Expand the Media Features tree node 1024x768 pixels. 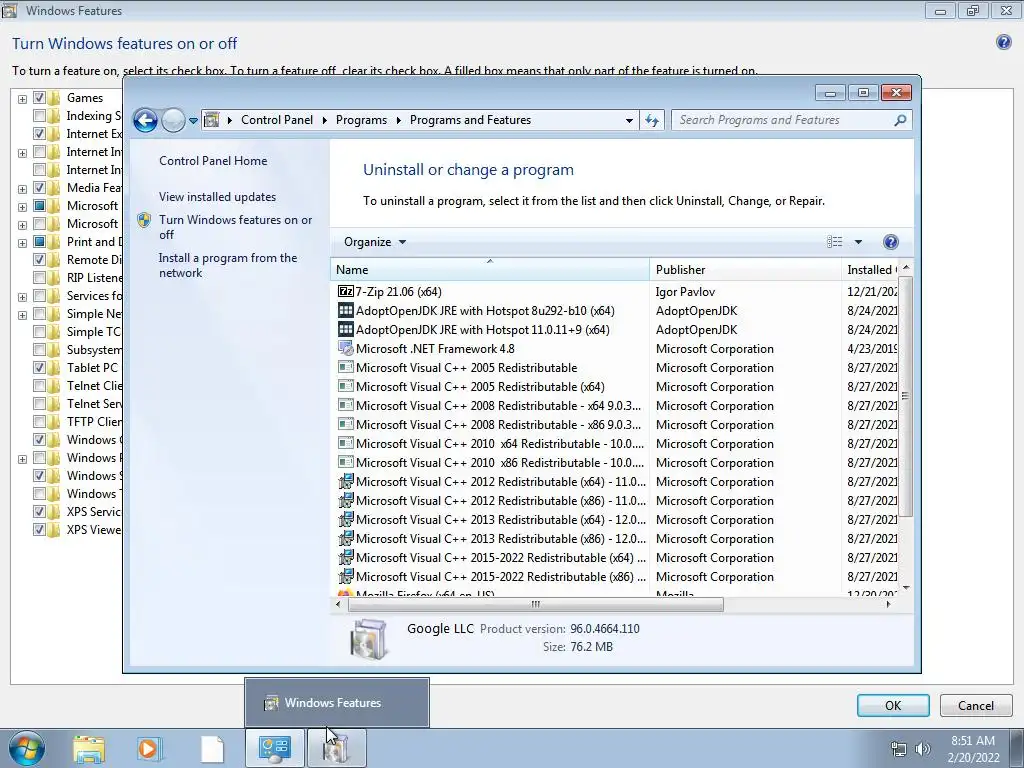(x=22, y=189)
